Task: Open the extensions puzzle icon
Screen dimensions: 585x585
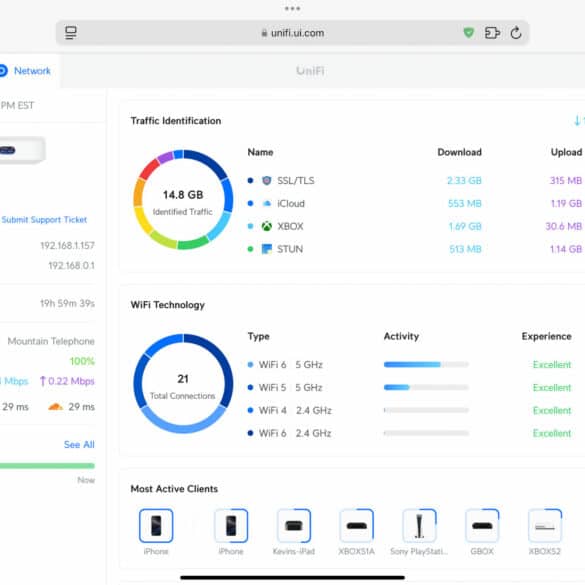Action: coord(492,33)
